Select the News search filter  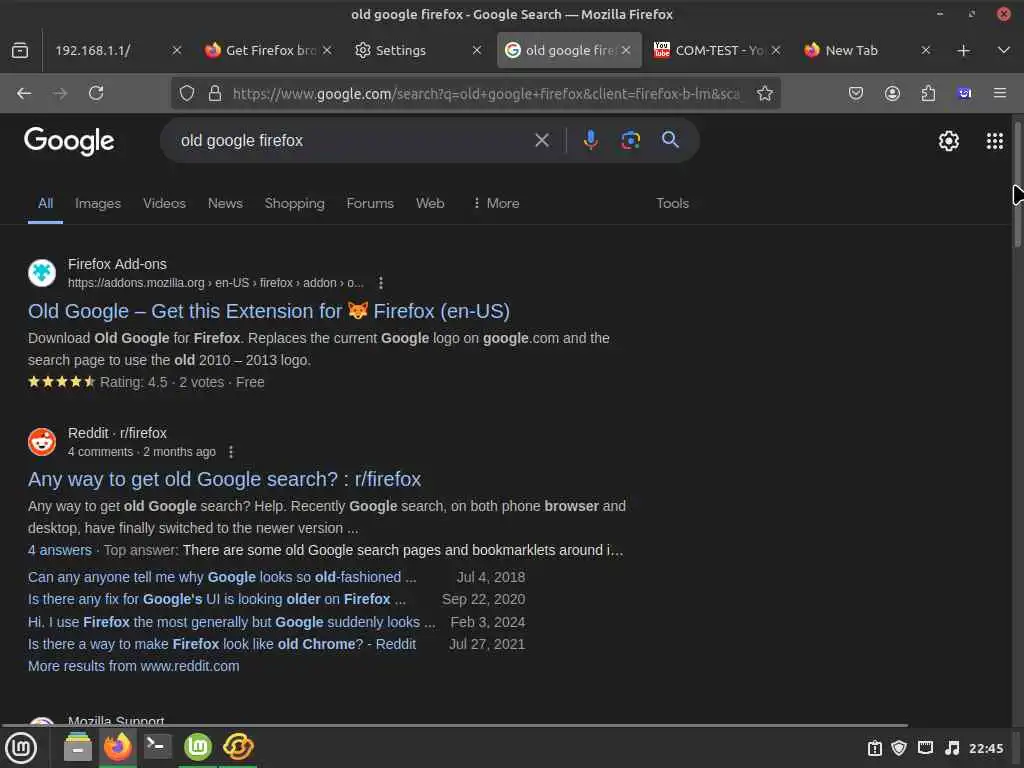pyautogui.click(x=225, y=203)
